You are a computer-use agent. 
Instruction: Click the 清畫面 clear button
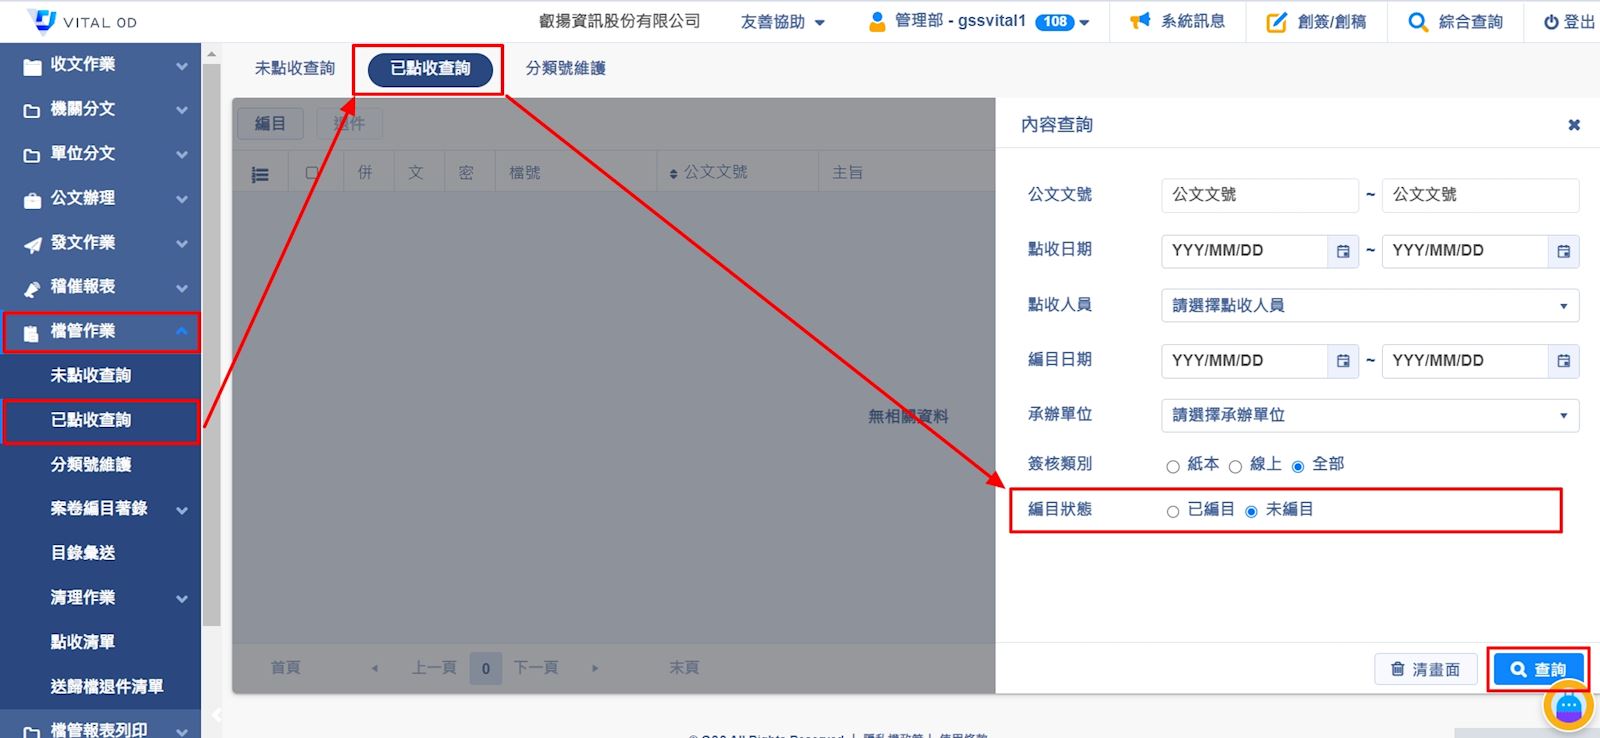1426,669
